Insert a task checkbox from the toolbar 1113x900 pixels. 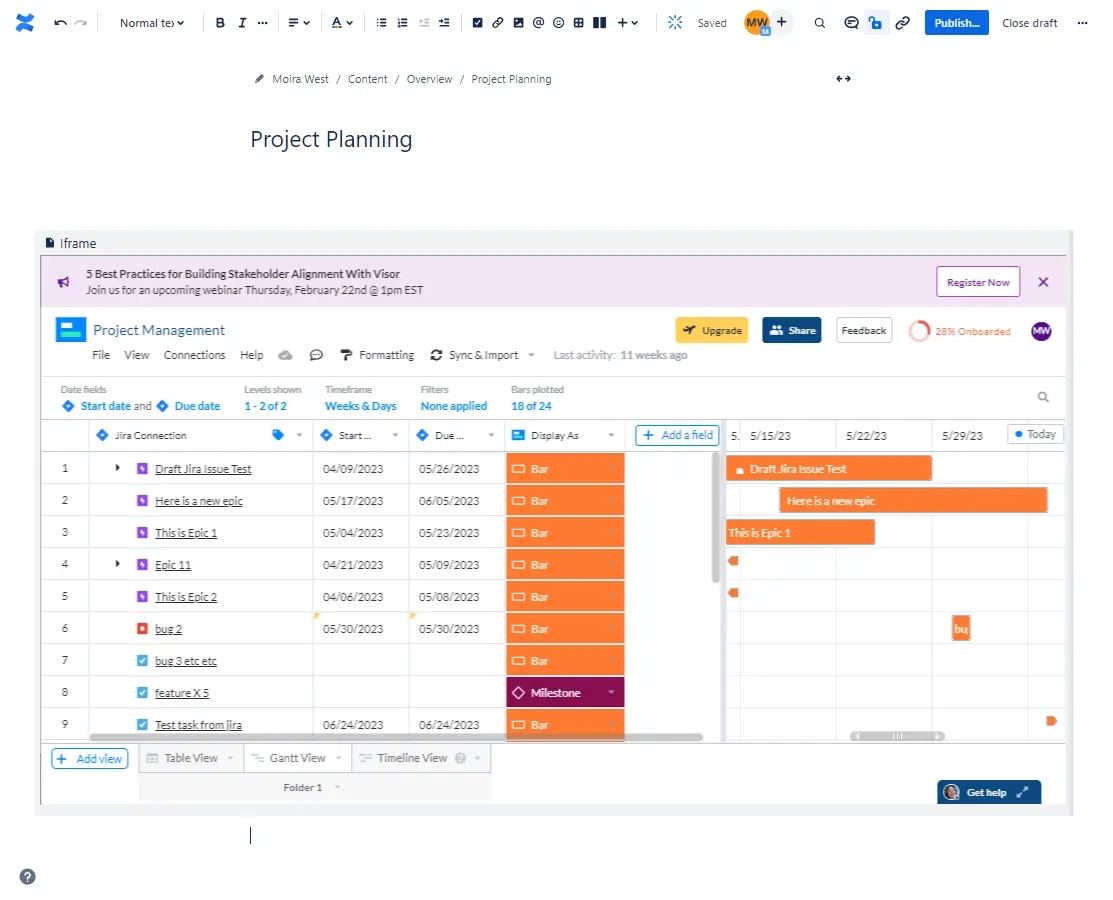click(x=478, y=22)
